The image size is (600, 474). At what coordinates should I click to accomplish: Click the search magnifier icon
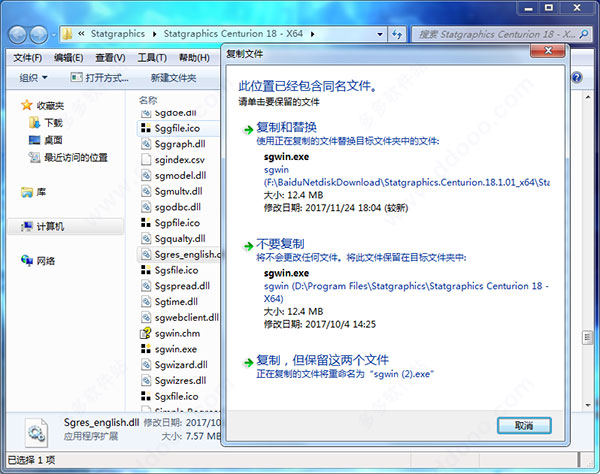coord(584,34)
